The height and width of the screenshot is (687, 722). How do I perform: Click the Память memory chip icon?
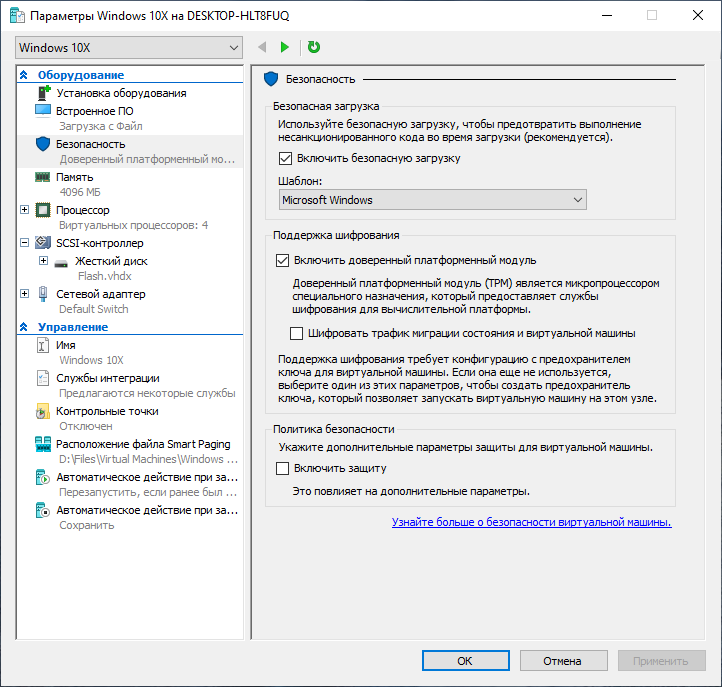(x=43, y=177)
